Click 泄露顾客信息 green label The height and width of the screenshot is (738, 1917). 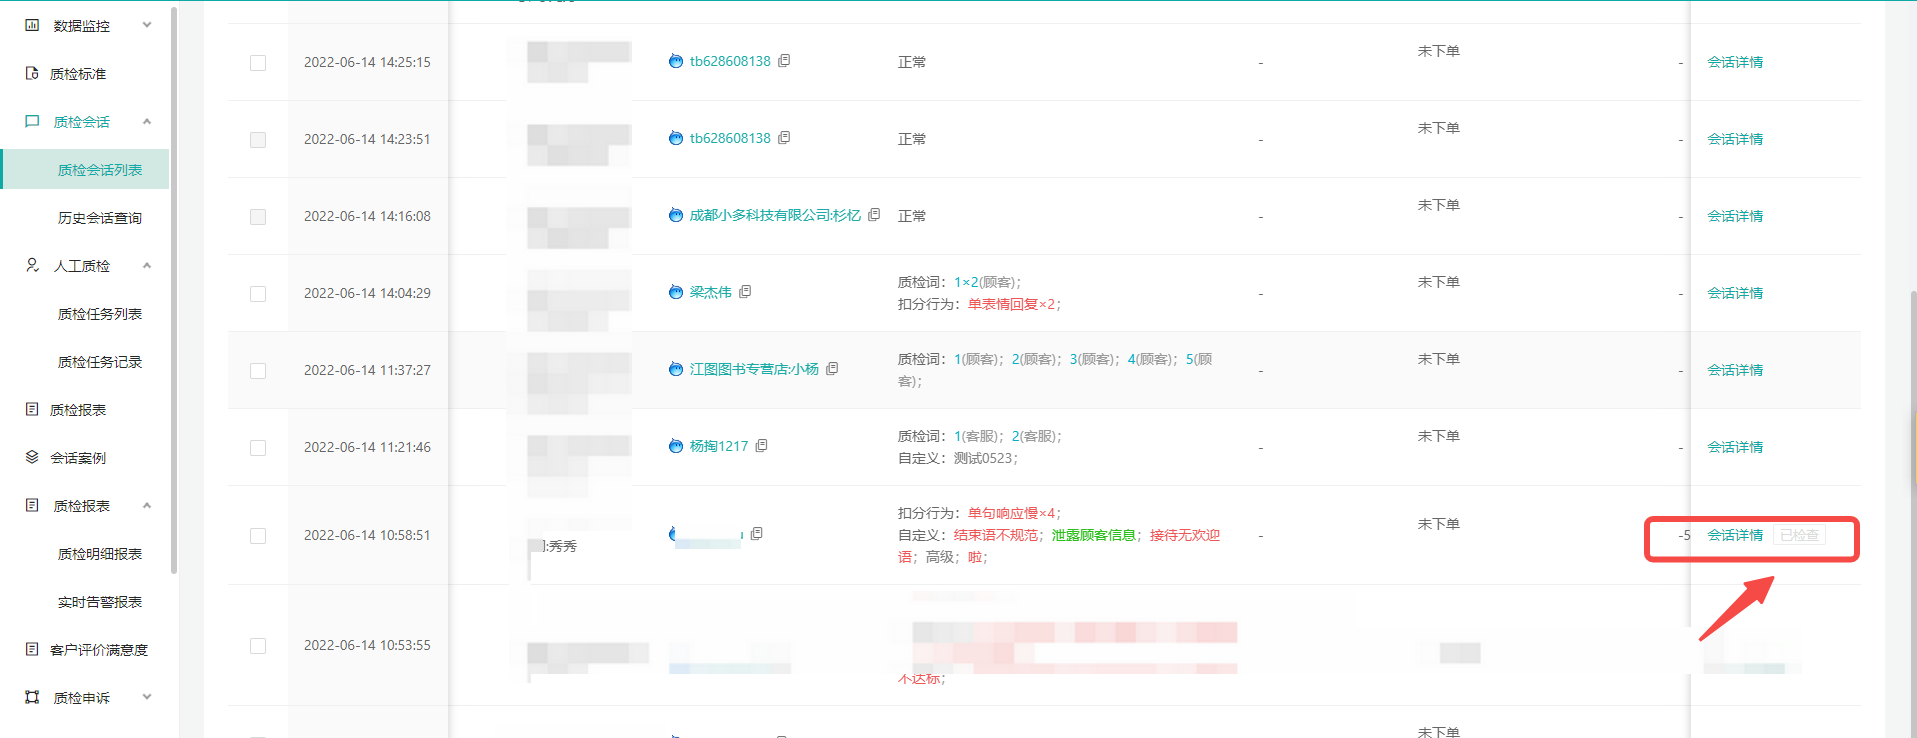(1093, 535)
